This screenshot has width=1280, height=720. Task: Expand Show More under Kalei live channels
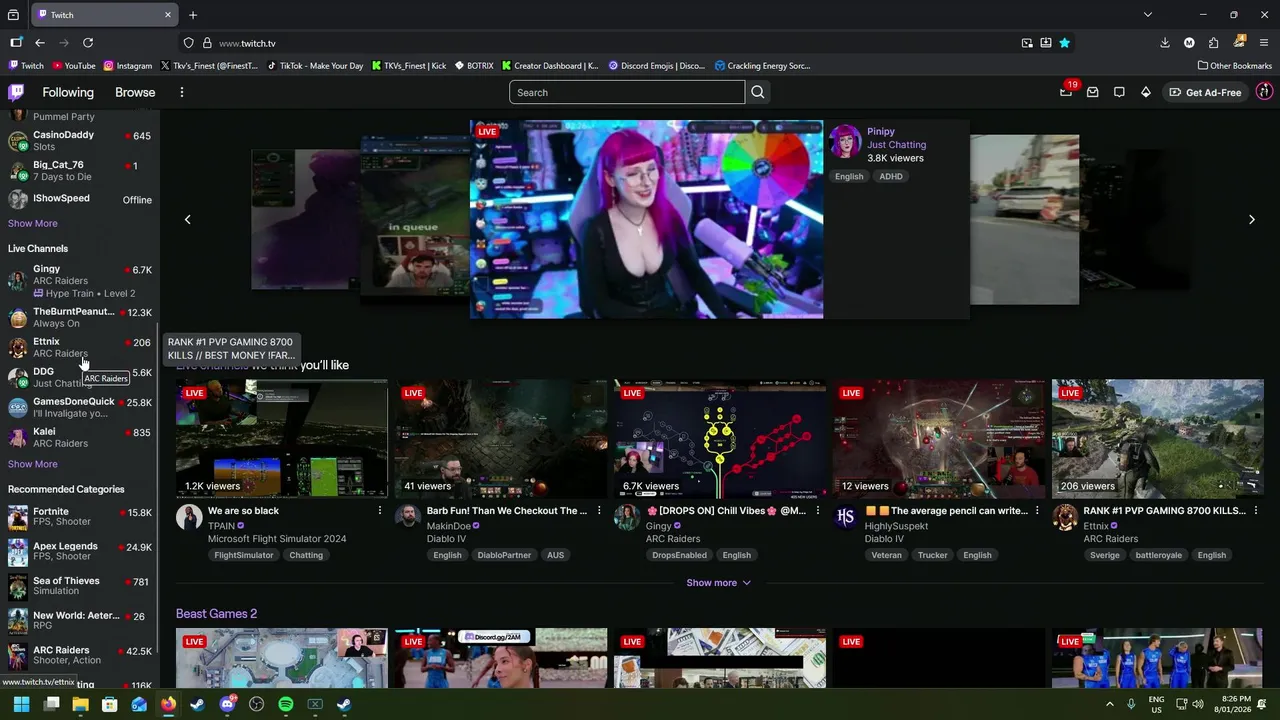[33, 464]
